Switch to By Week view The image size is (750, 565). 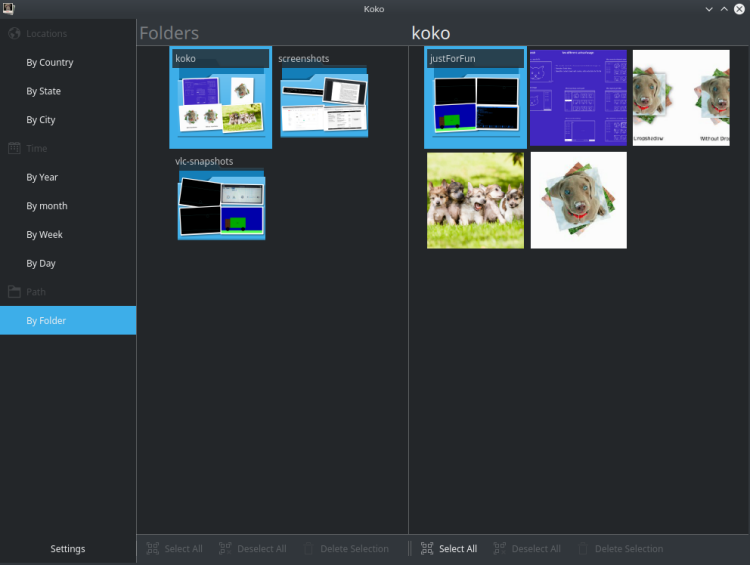[44, 235]
